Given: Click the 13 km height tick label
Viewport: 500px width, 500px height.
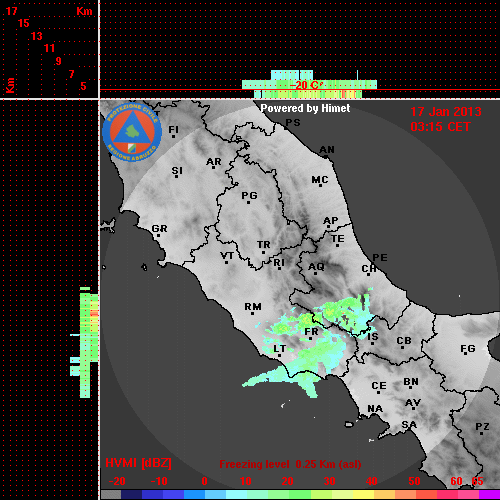Looking at the screenshot, I should [37, 36].
